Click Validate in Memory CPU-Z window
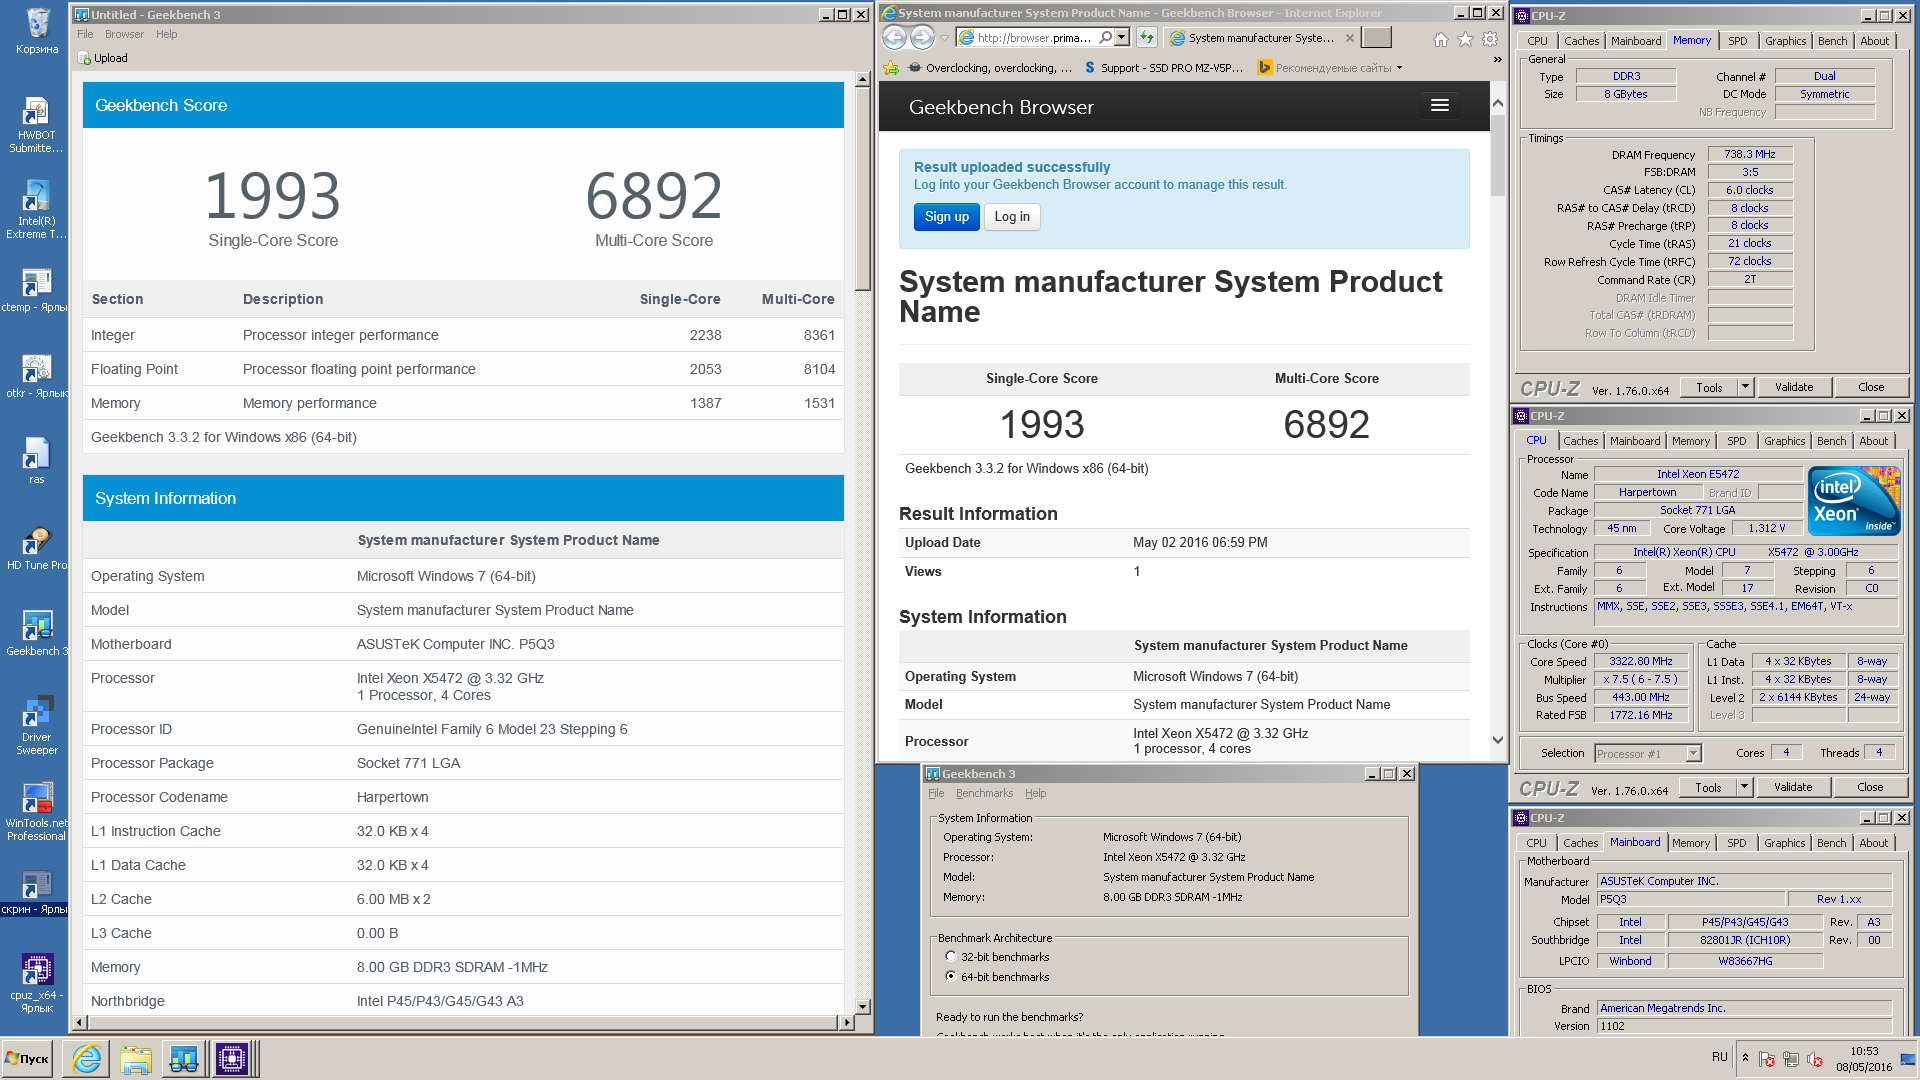This screenshot has width=1920, height=1080. click(1793, 387)
